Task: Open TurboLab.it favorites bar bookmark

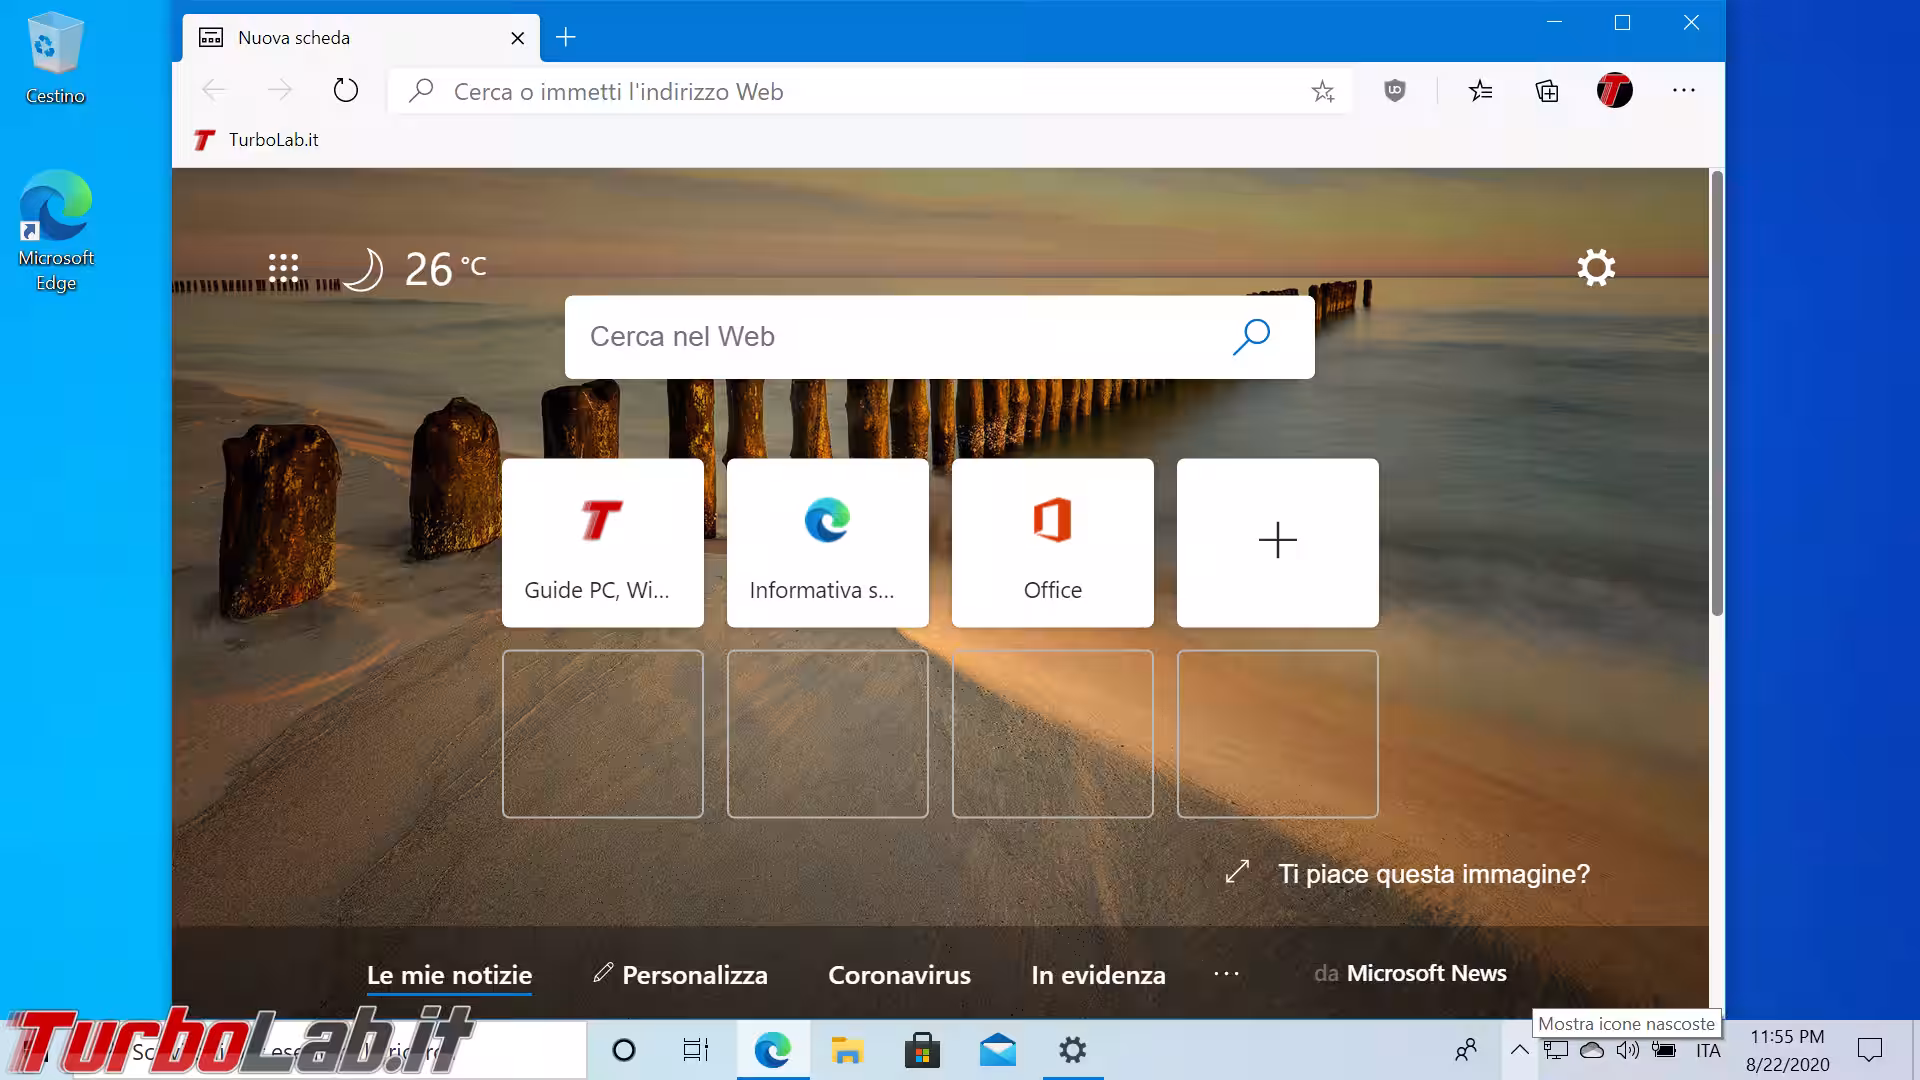Action: tap(257, 140)
